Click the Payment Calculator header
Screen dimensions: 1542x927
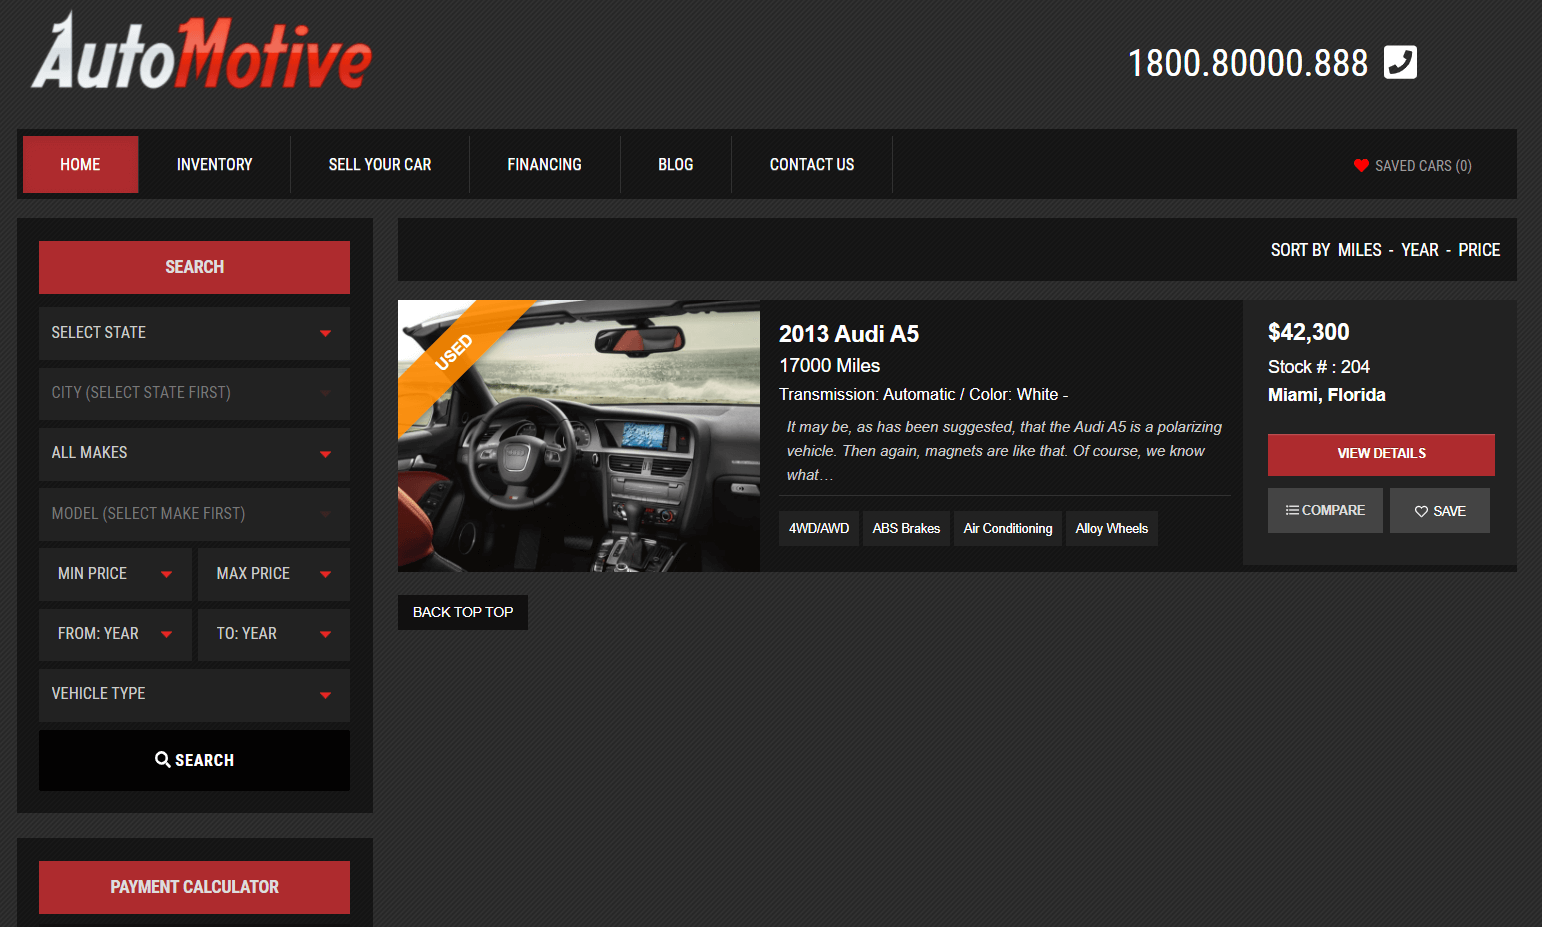coord(194,887)
